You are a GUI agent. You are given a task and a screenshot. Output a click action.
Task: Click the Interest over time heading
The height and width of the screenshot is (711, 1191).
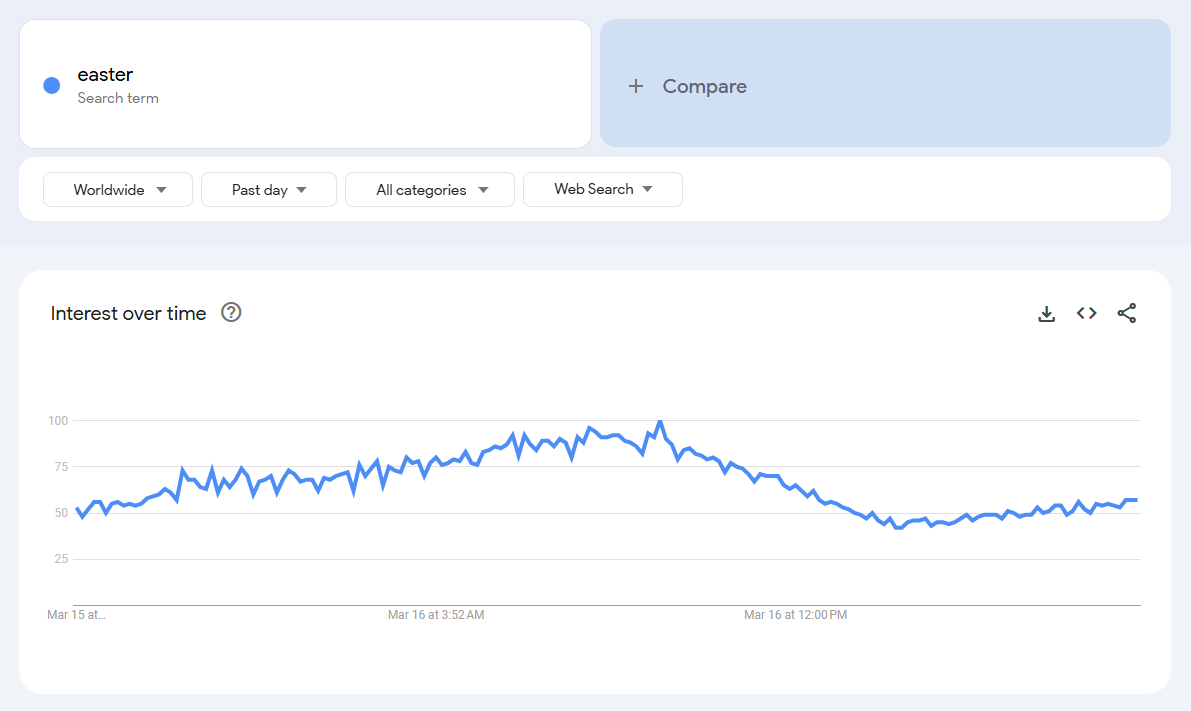coord(128,313)
